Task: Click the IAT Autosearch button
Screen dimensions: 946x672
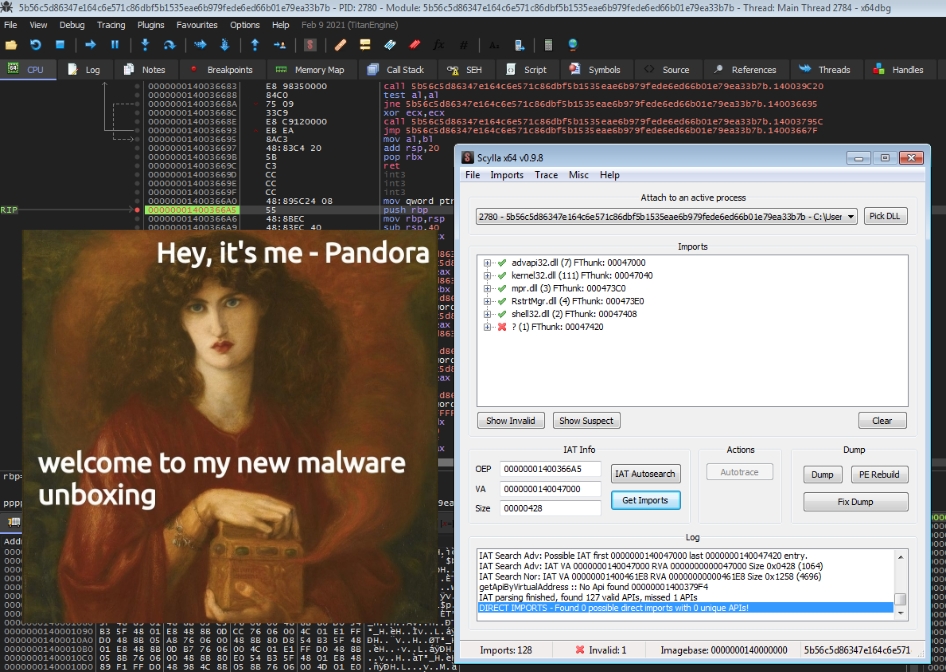Action: pyautogui.click(x=646, y=474)
